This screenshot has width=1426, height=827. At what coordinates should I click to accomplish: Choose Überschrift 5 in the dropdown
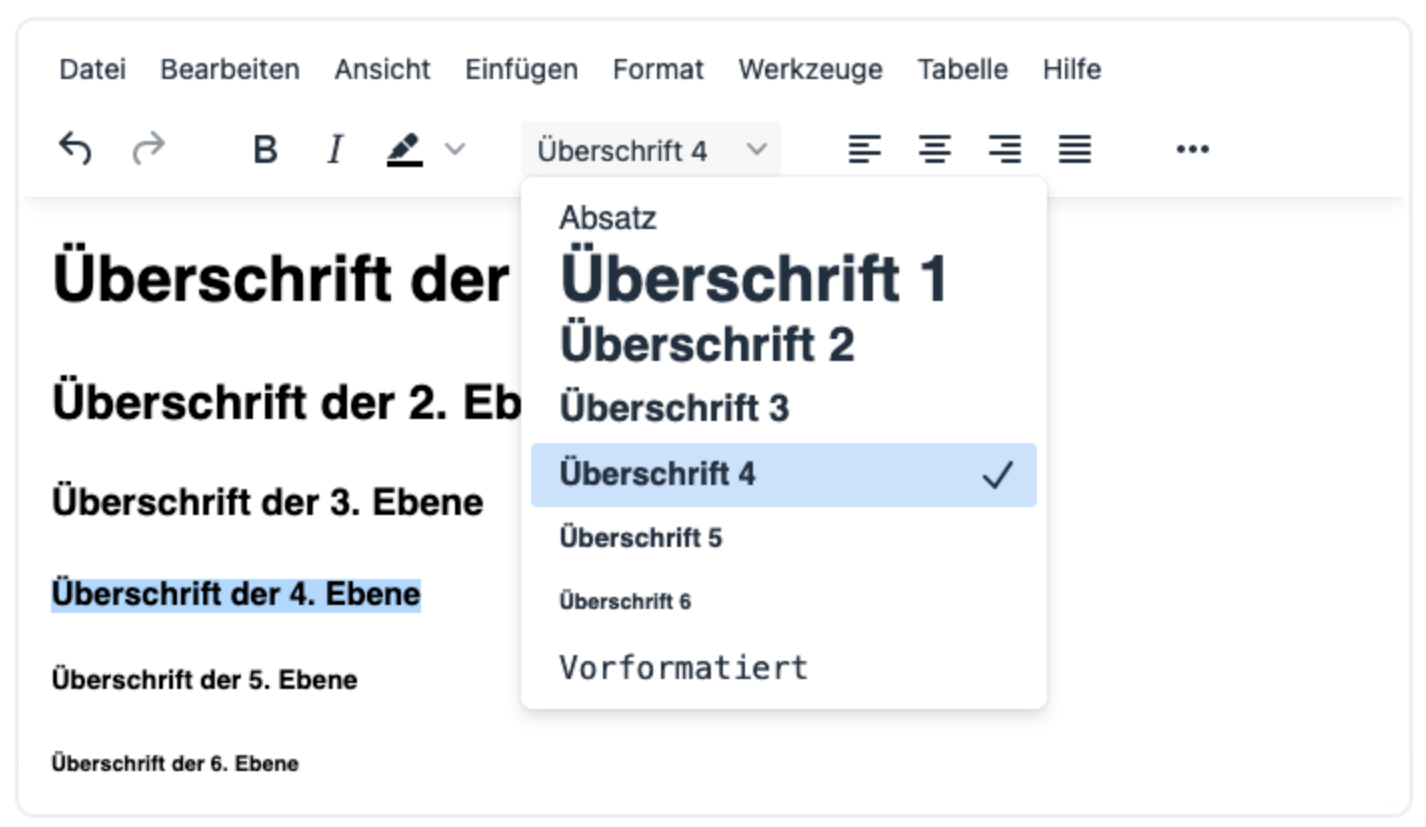coord(784,538)
